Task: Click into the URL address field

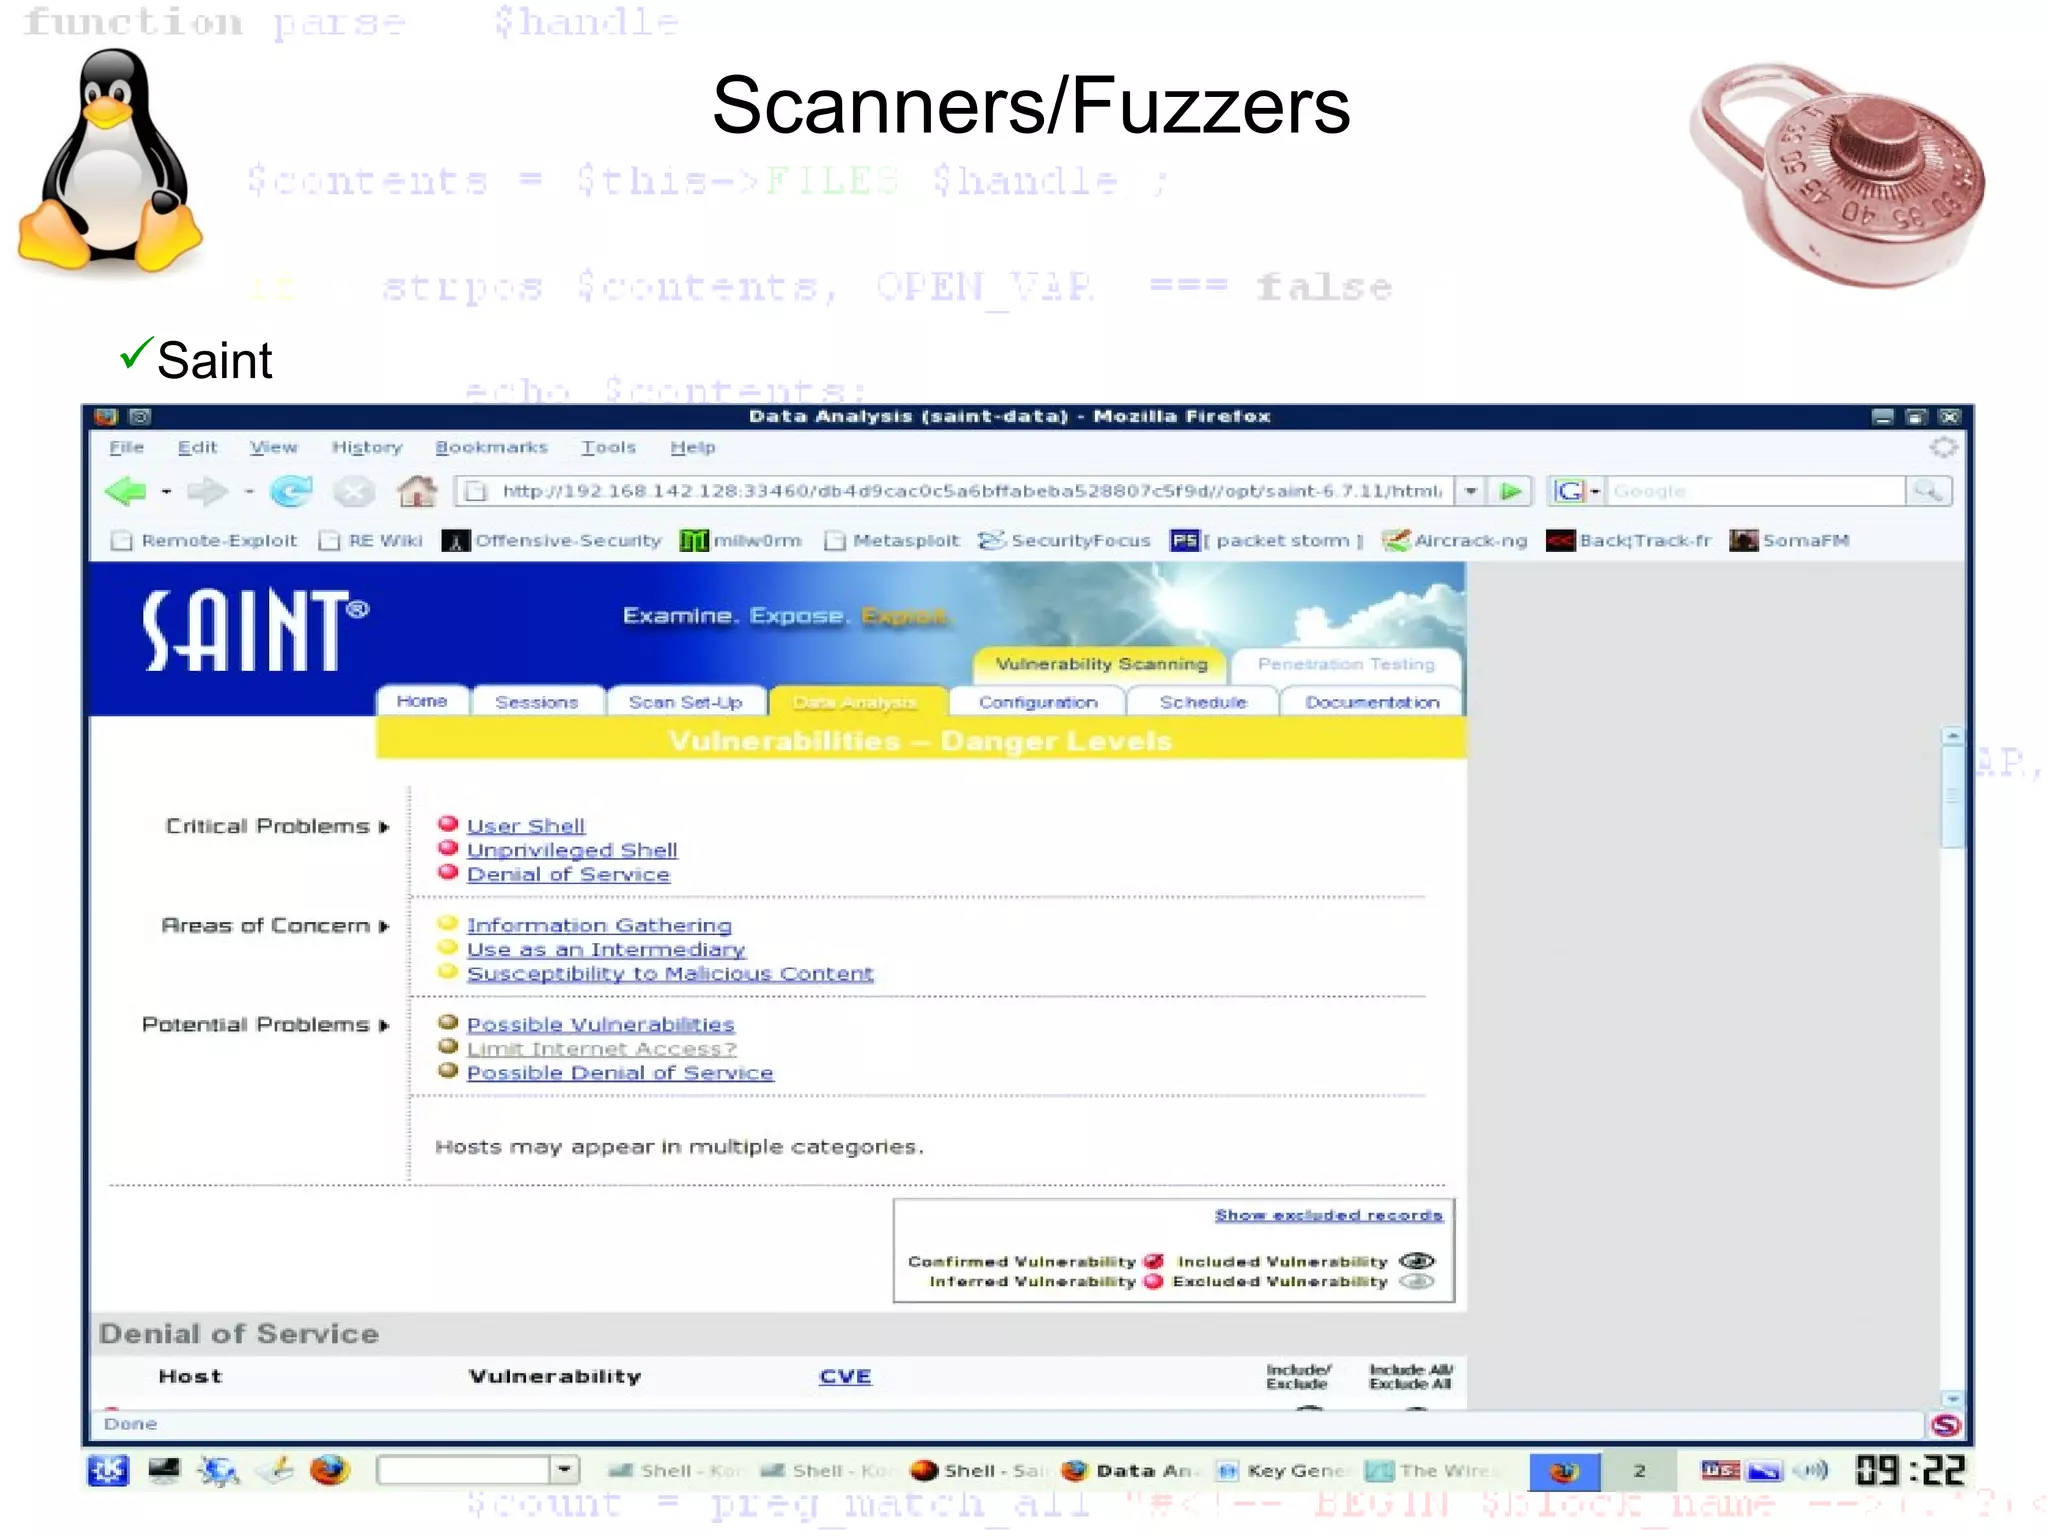Action: tap(956, 491)
